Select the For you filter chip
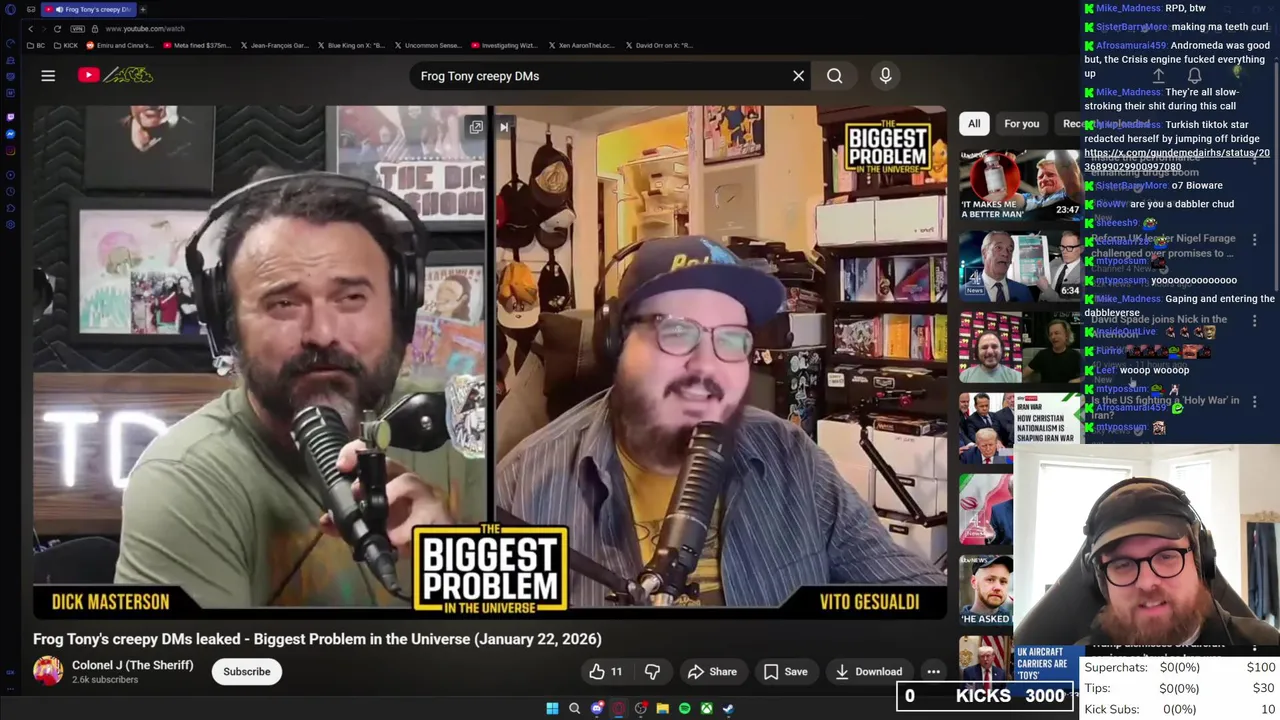The image size is (1280, 720). (x=1021, y=124)
